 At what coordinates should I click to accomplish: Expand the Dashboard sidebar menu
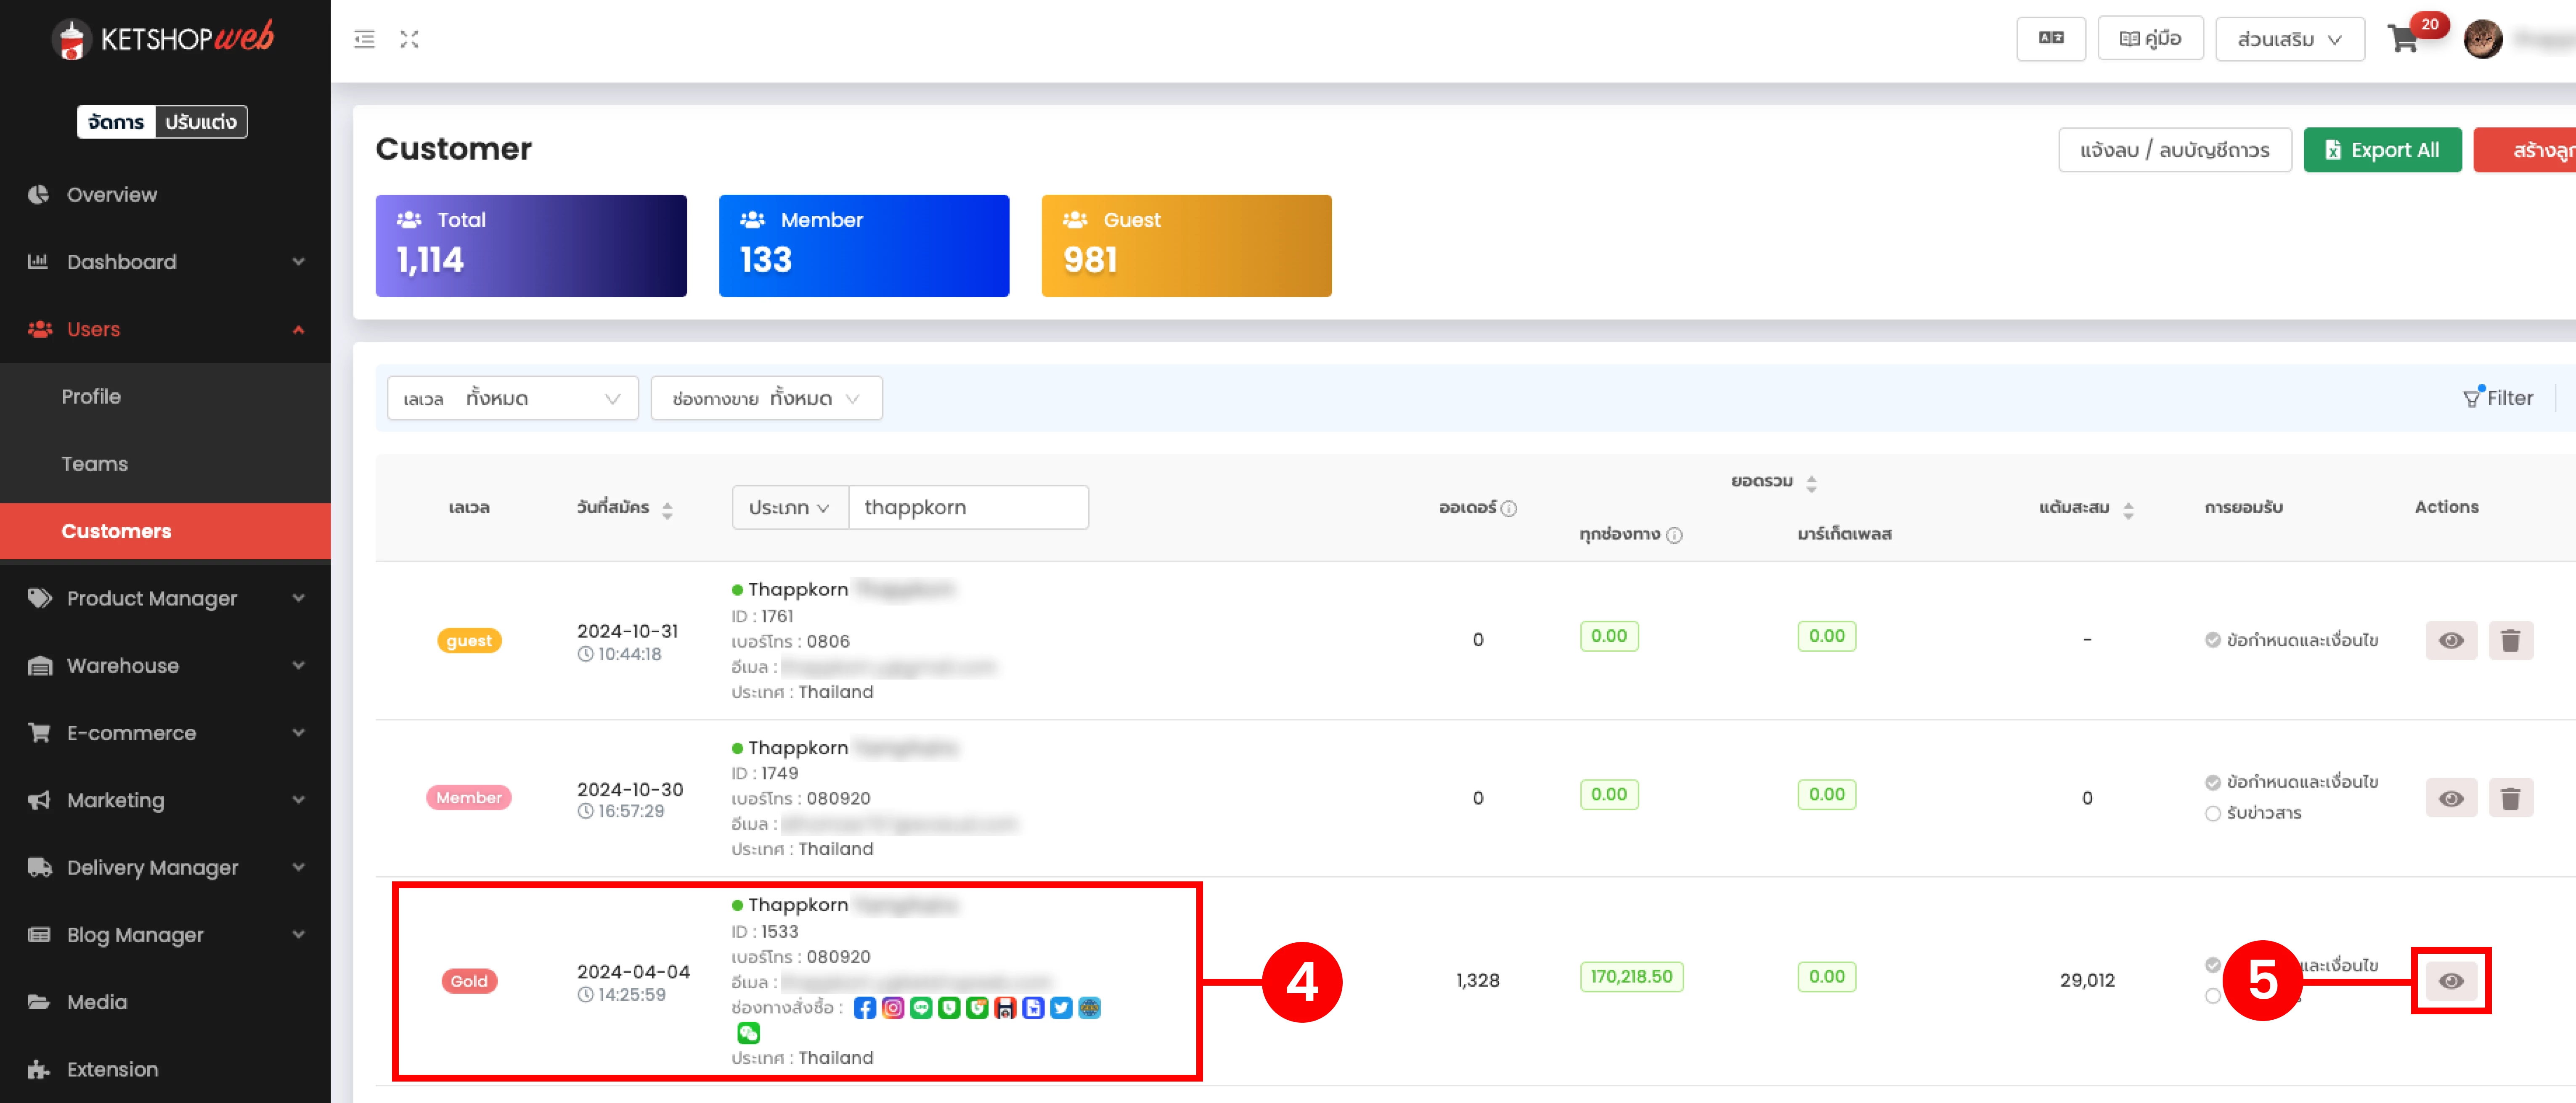click(165, 262)
